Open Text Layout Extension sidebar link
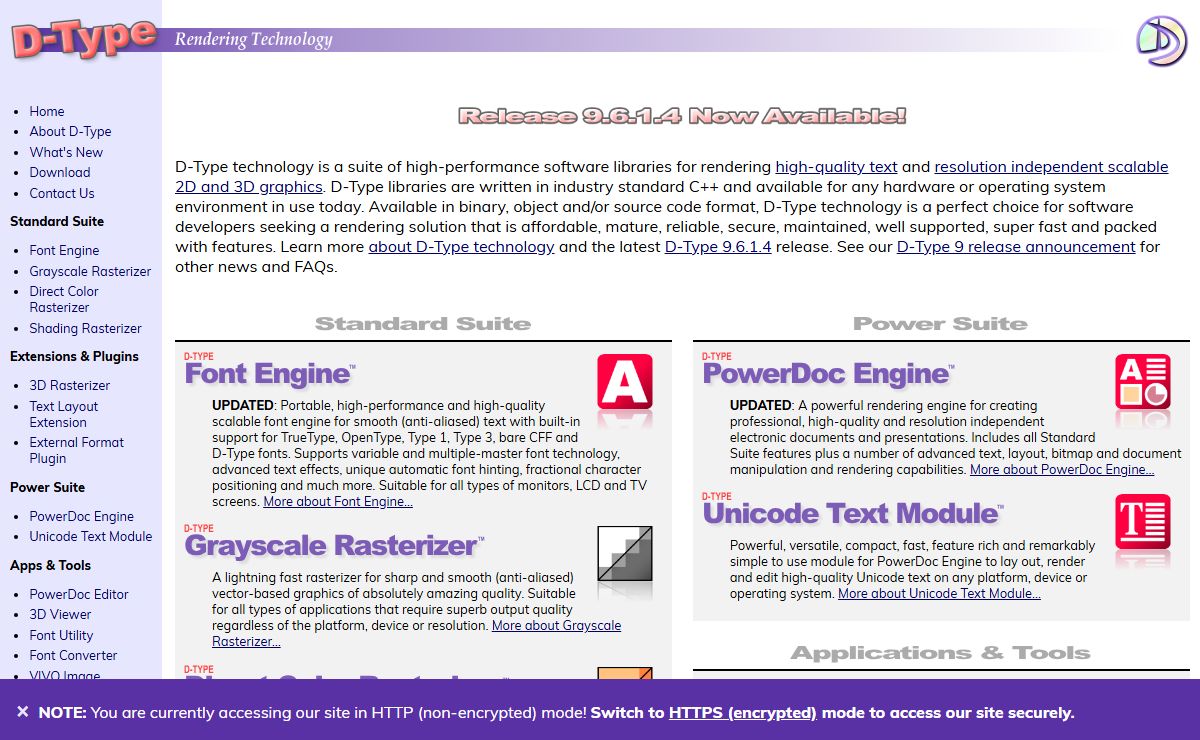The height and width of the screenshot is (740, 1200). [64, 414]
